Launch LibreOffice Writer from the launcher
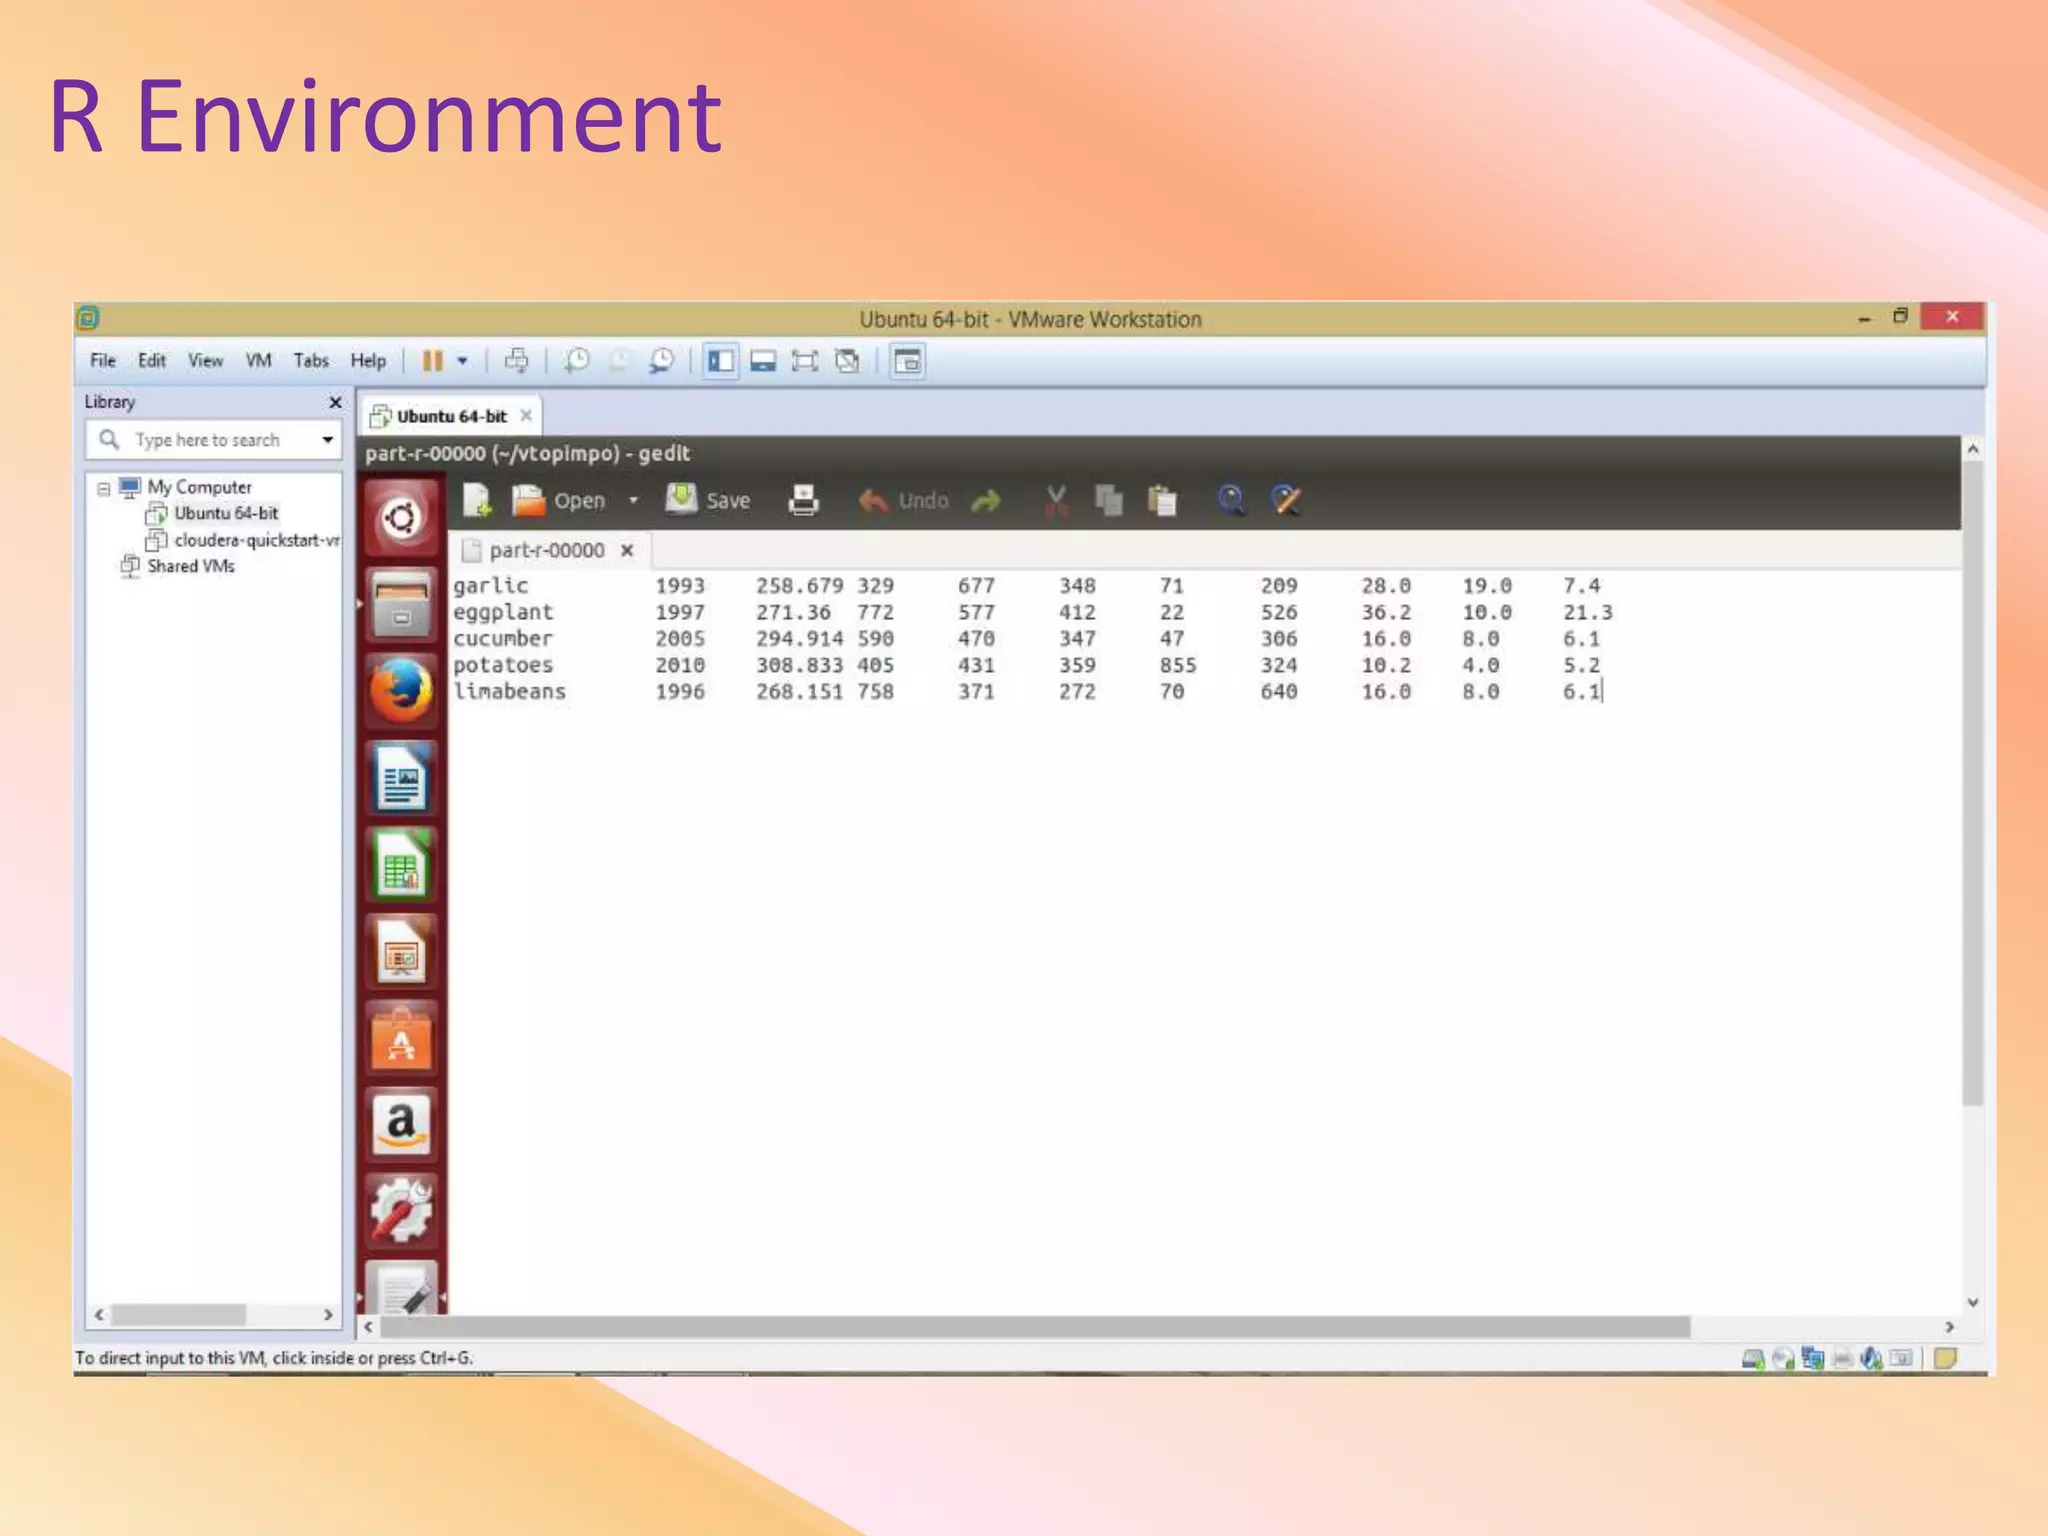This screenshot has width=2048, height=1536. [401, 778]
